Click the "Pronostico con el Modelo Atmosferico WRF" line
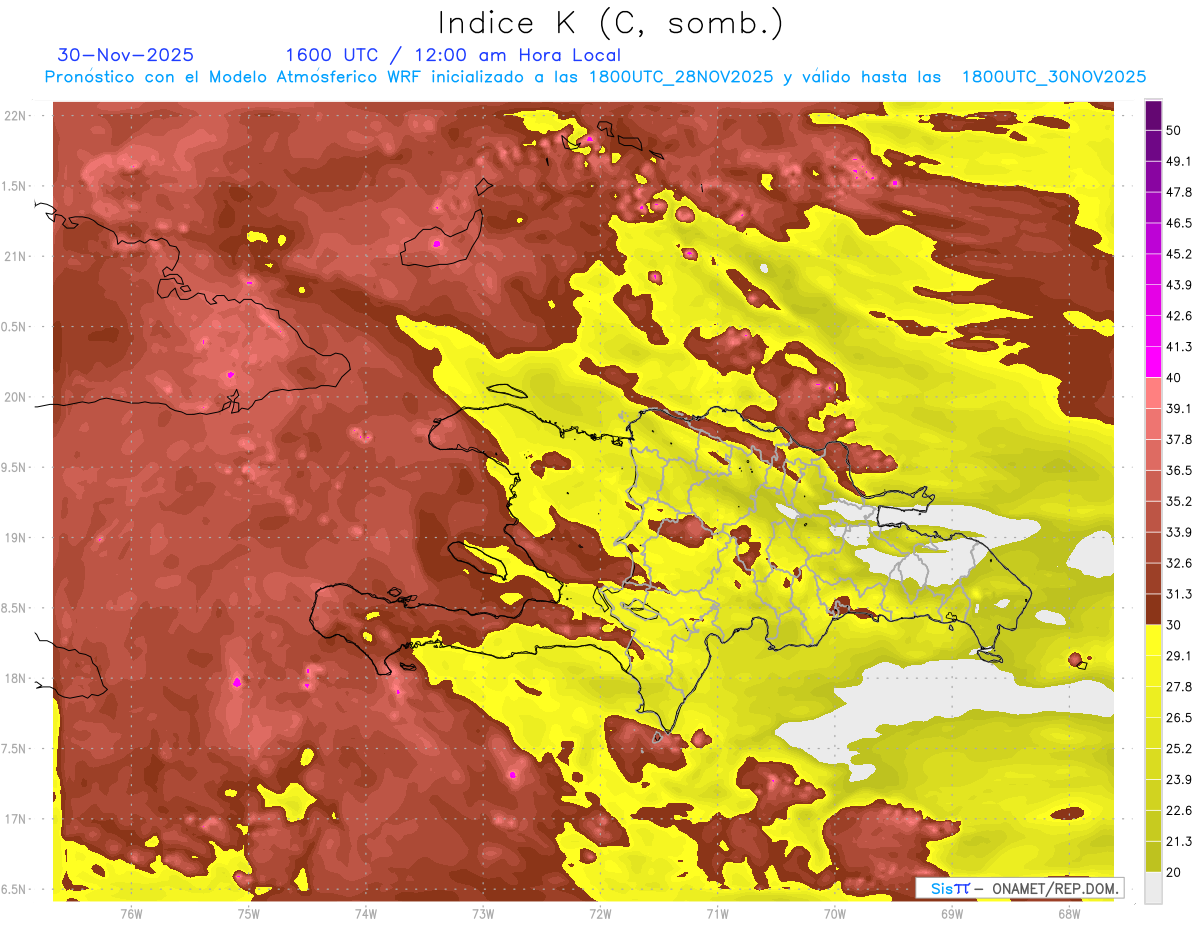 [x=595, y=77]
